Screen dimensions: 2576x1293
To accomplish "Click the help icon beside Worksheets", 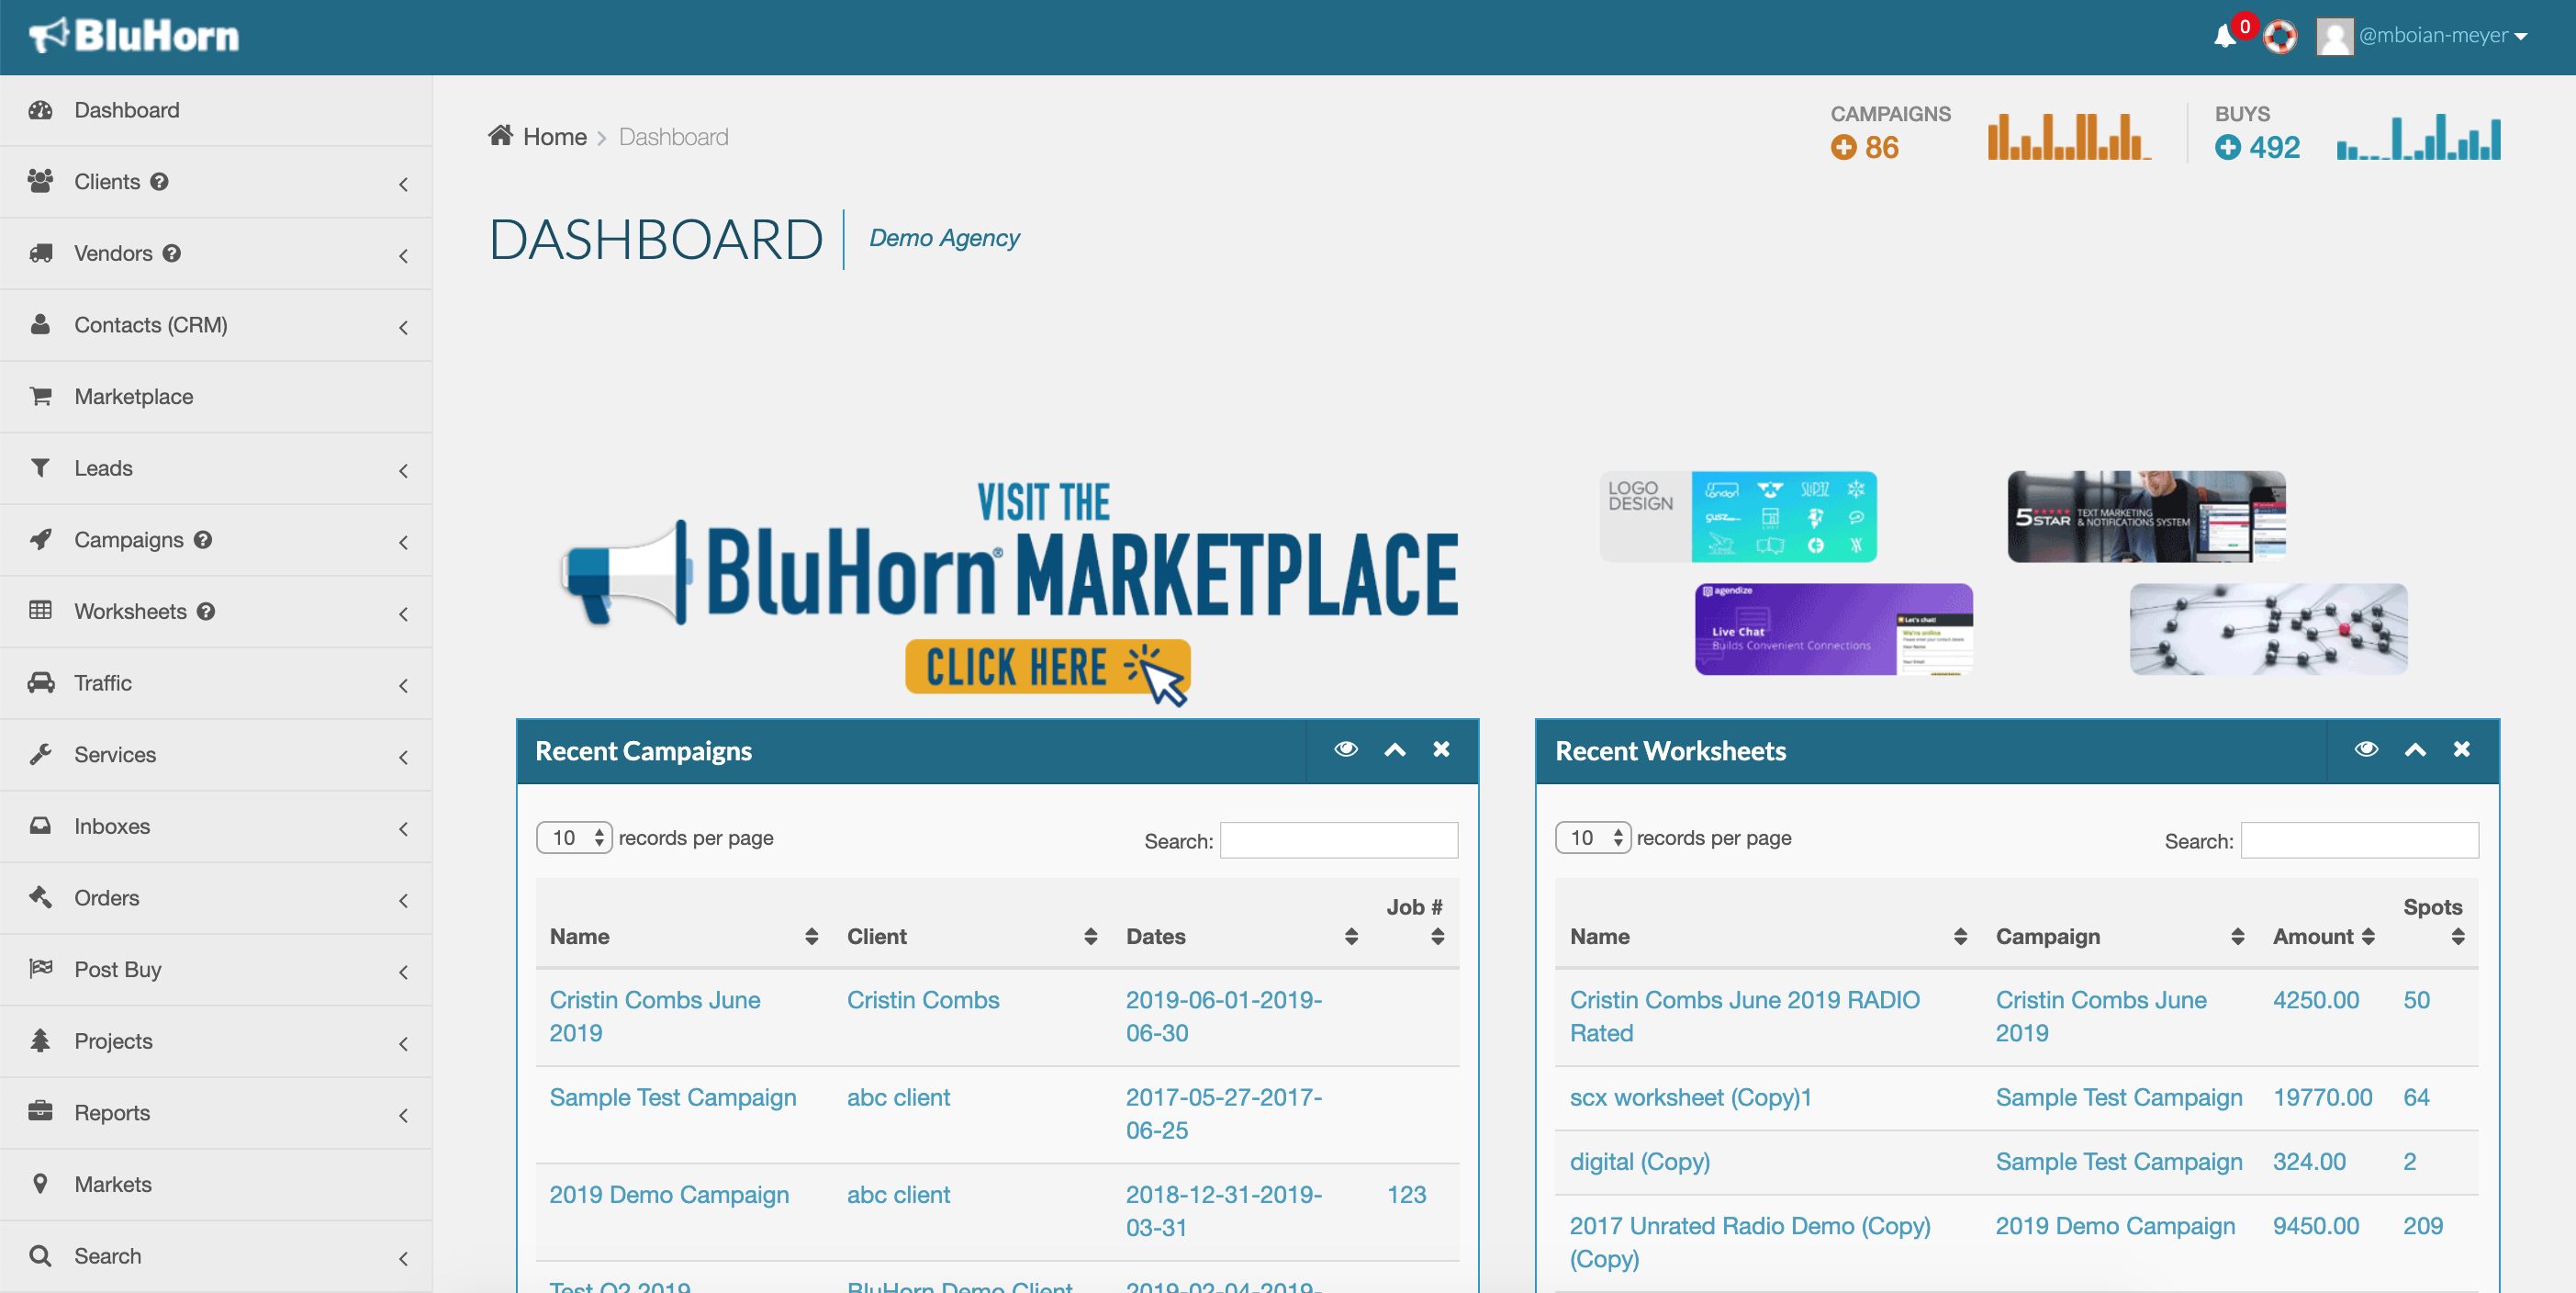I will click(x=206, y=611).
